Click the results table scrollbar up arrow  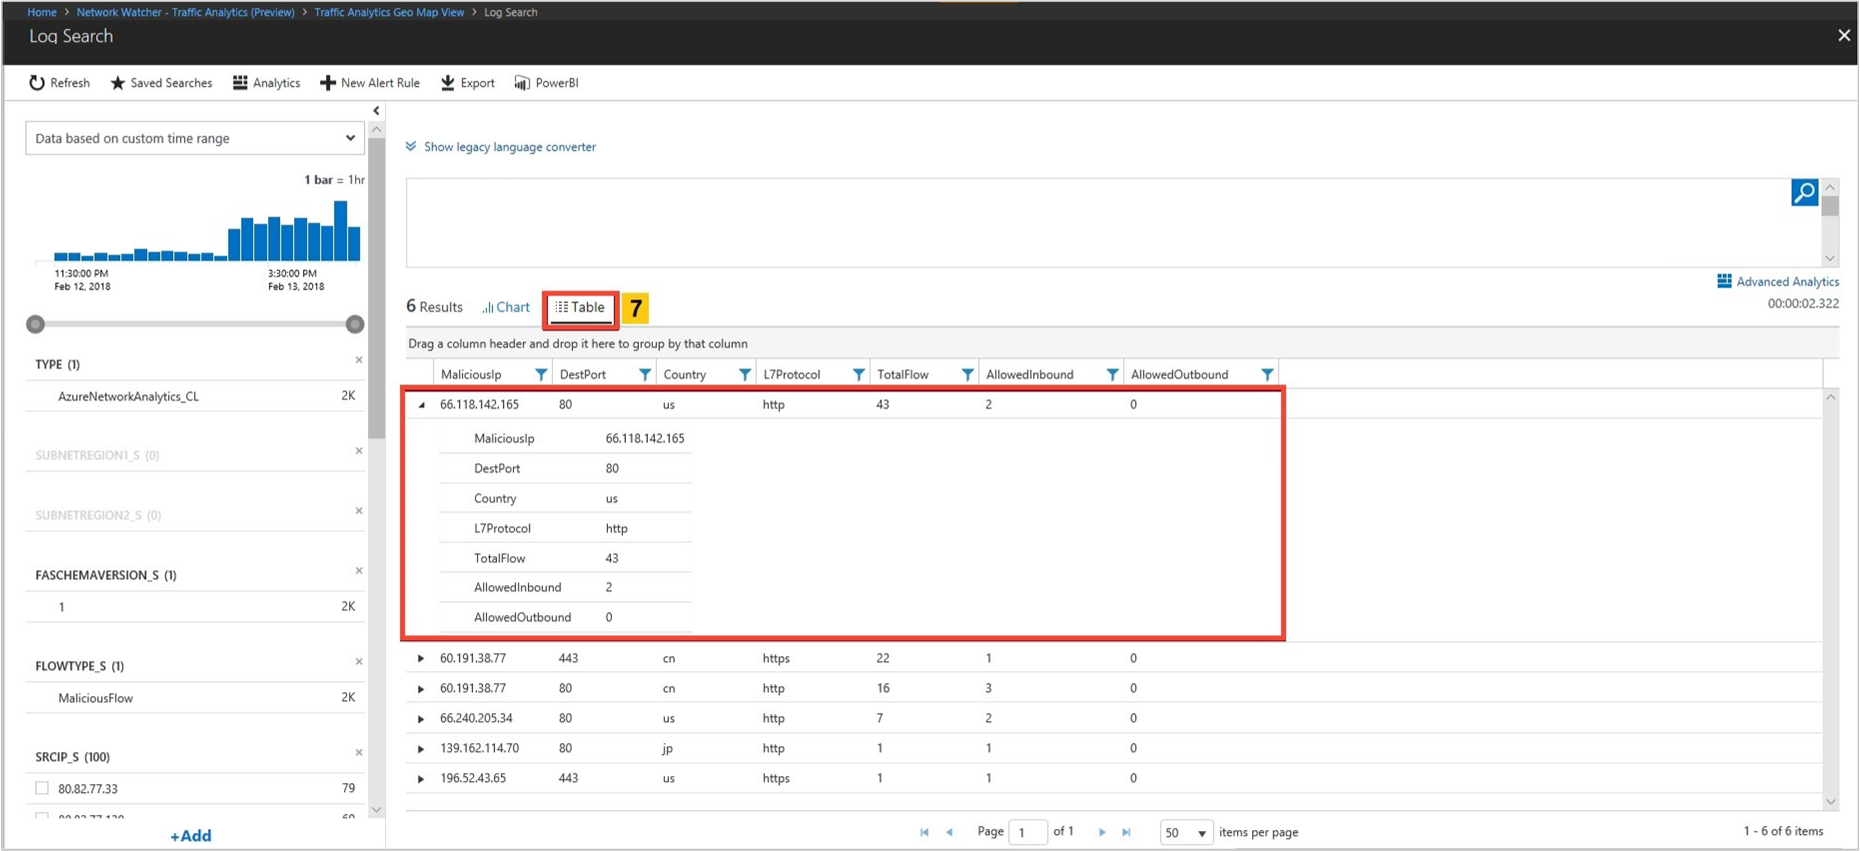click(1830, 397)
